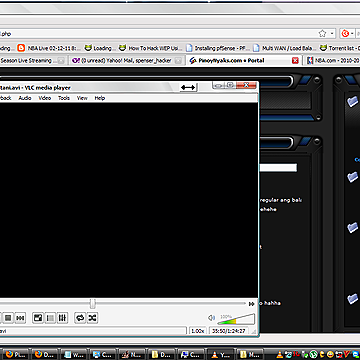Image resolution: width=360 pixels, height=360 pixels.
Task: Set volume on the VLC volume slider
Action: click(236, 319)
